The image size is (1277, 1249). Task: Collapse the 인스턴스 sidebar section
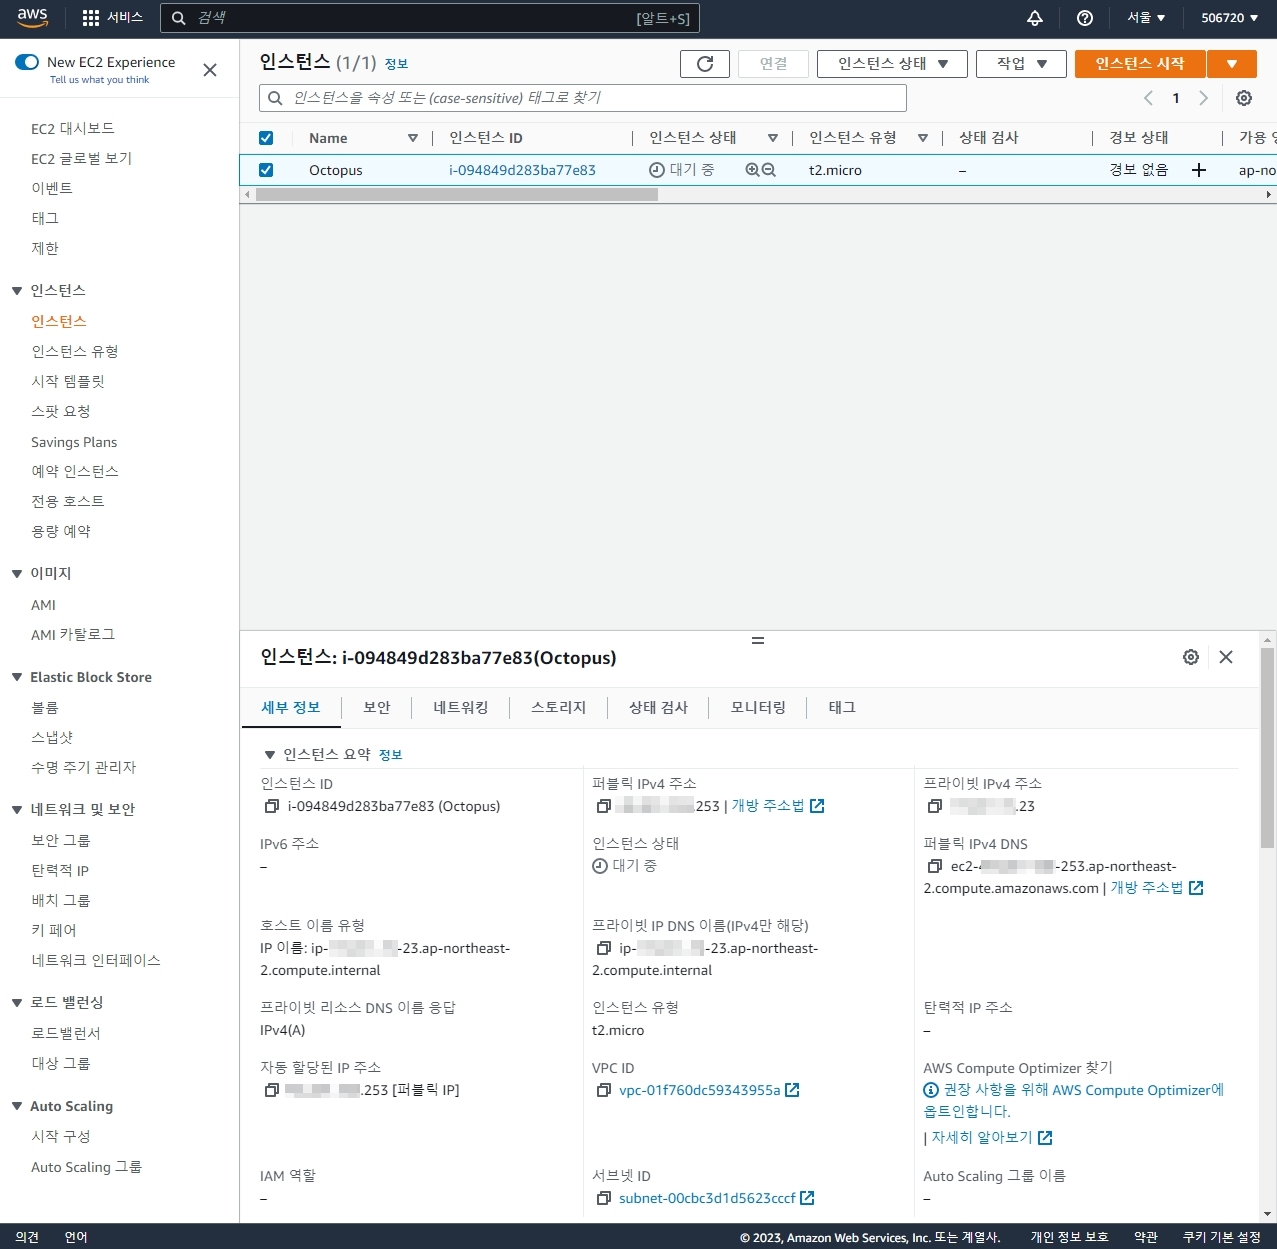point(17,291)
